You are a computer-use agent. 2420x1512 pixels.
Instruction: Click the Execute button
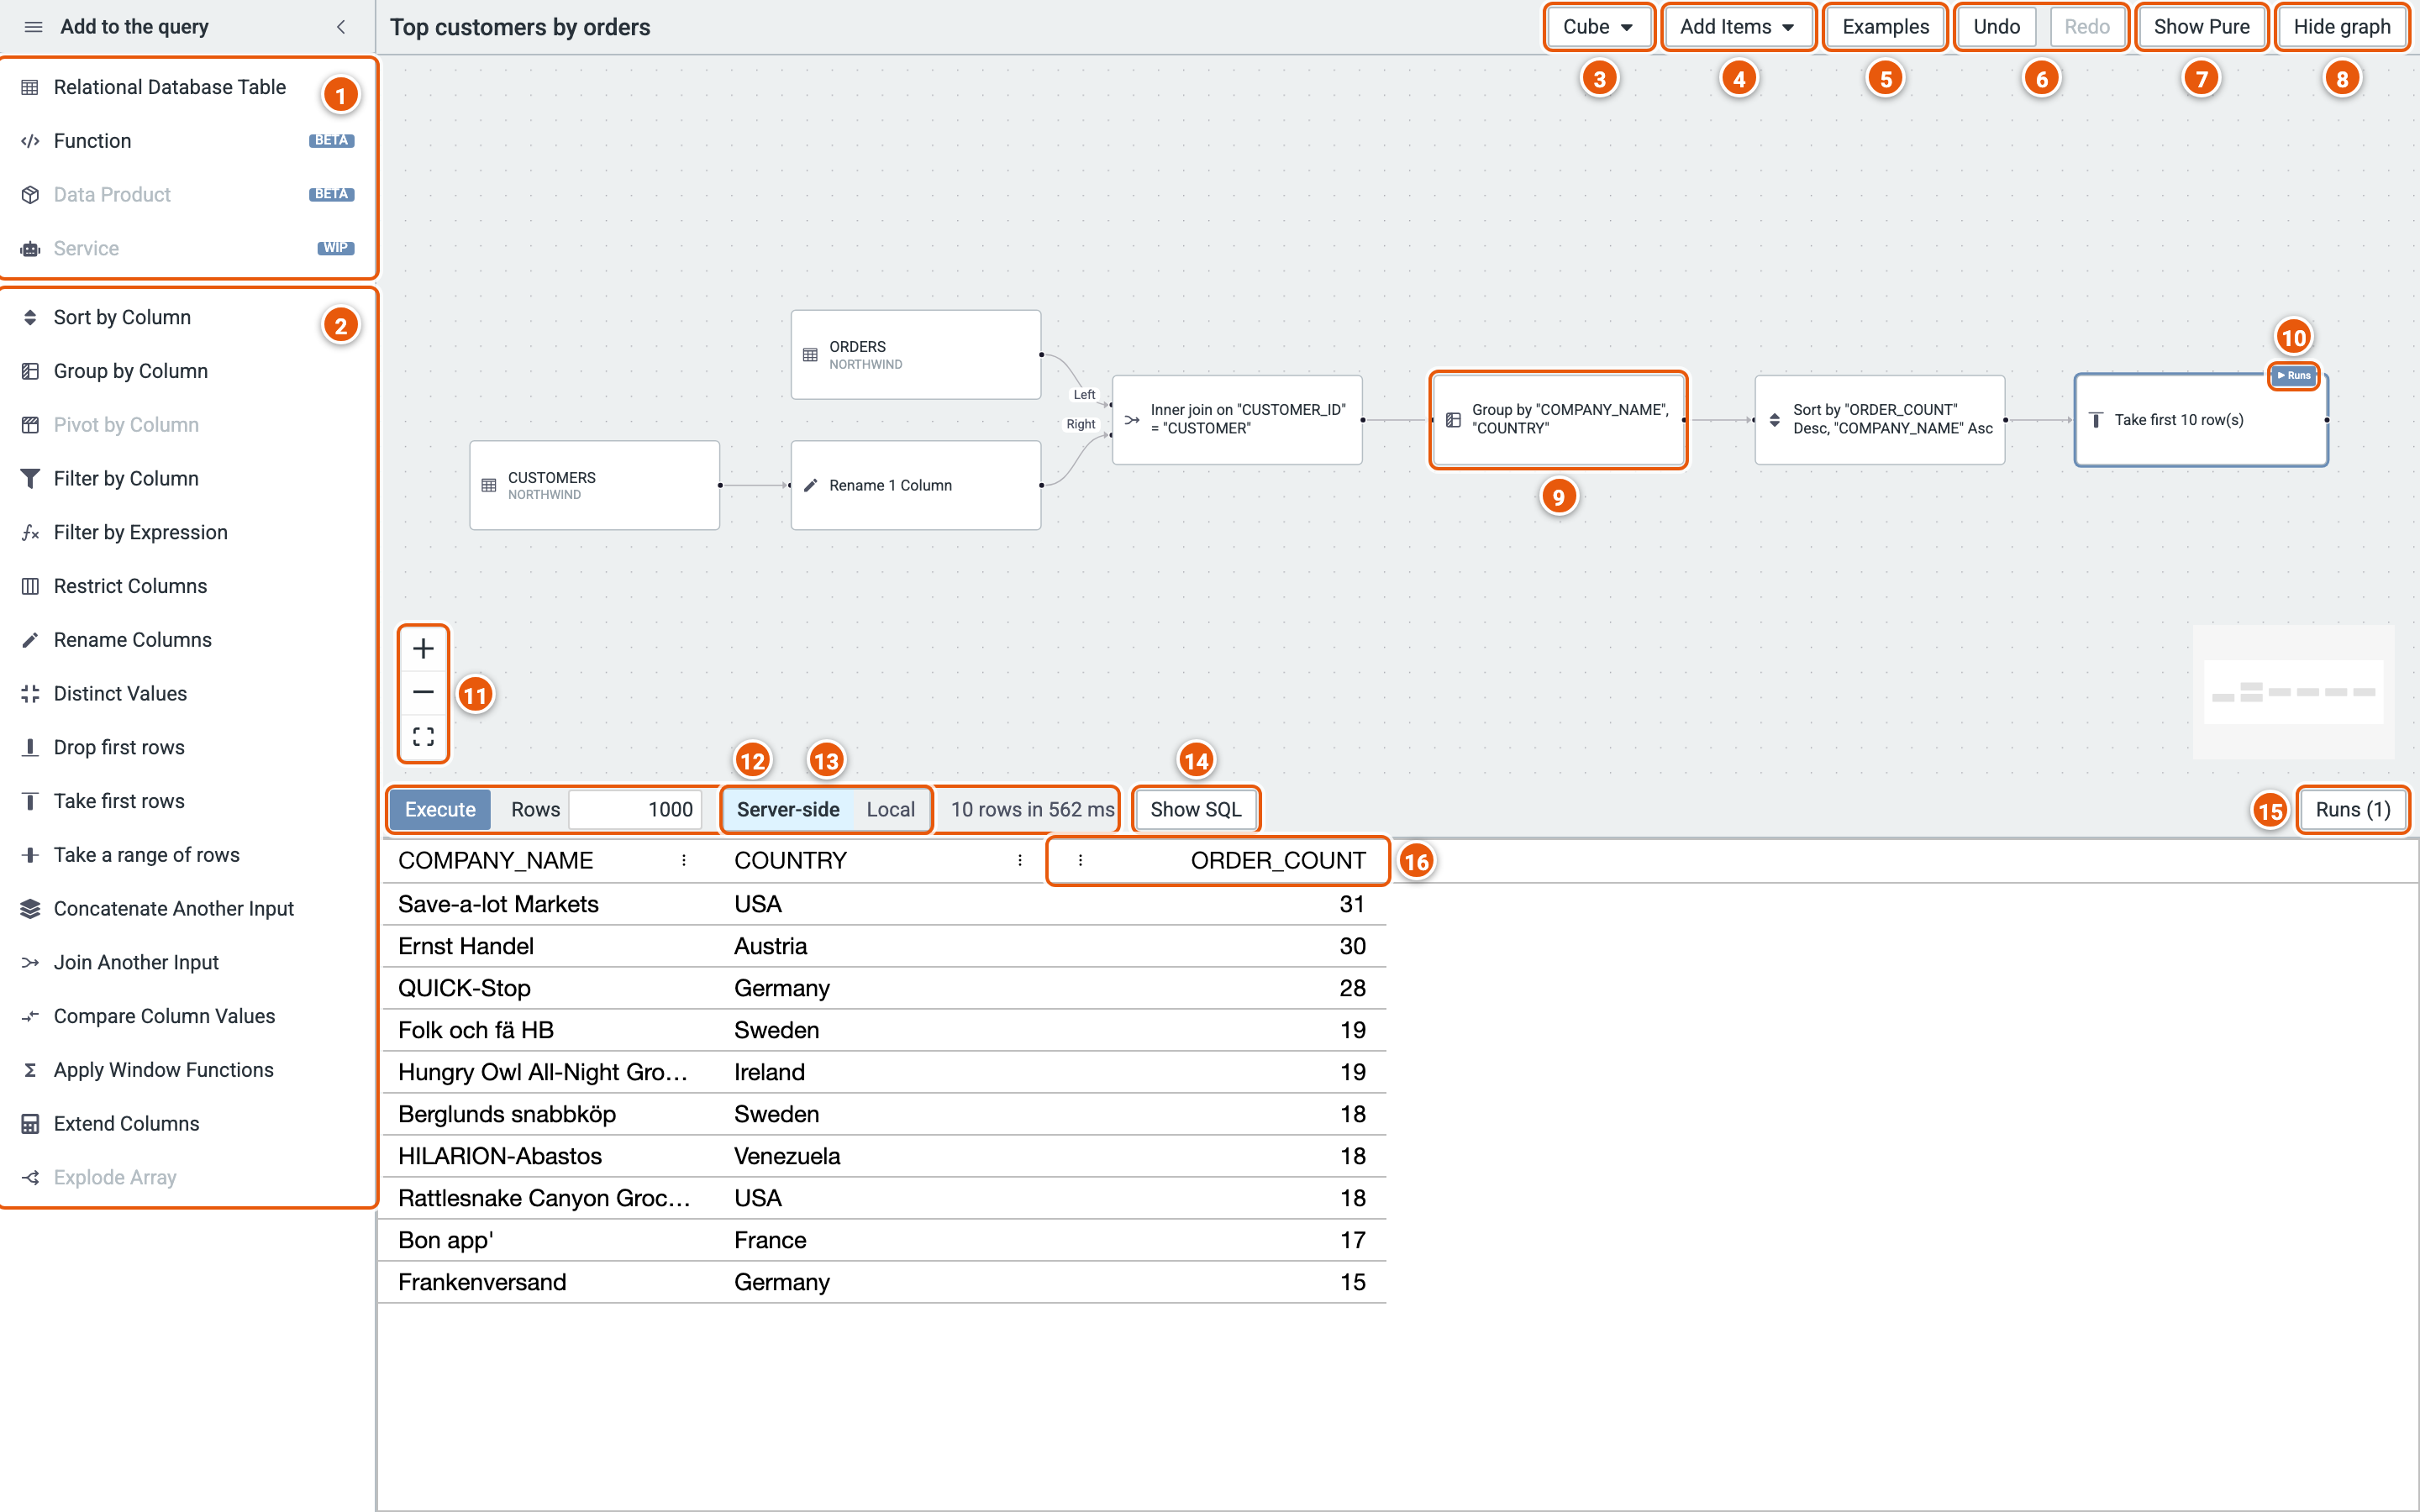pos(440,809)
